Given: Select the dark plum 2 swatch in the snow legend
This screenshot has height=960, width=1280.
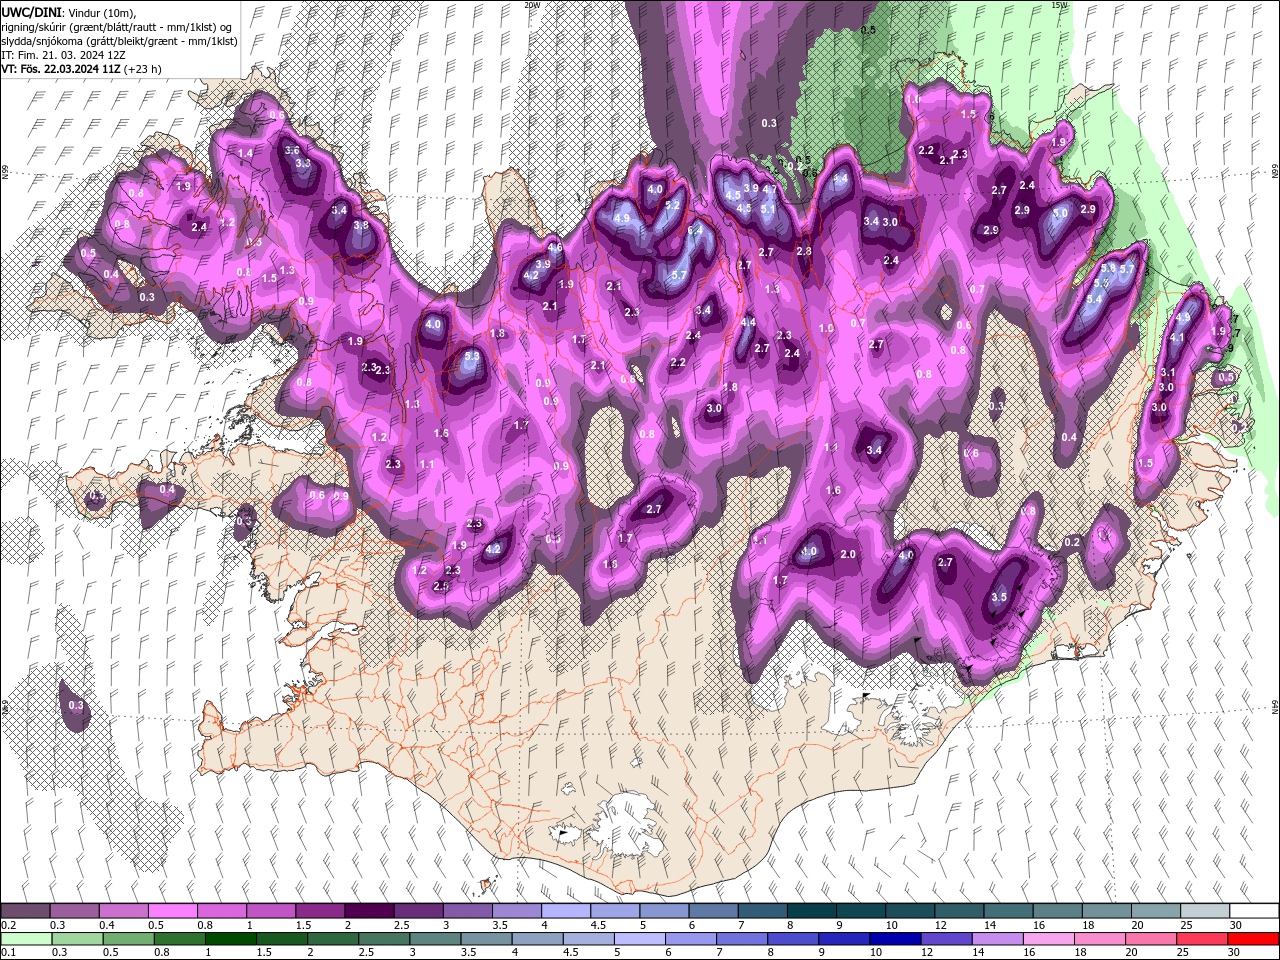Looking at the screenshot, I should 369,910.
